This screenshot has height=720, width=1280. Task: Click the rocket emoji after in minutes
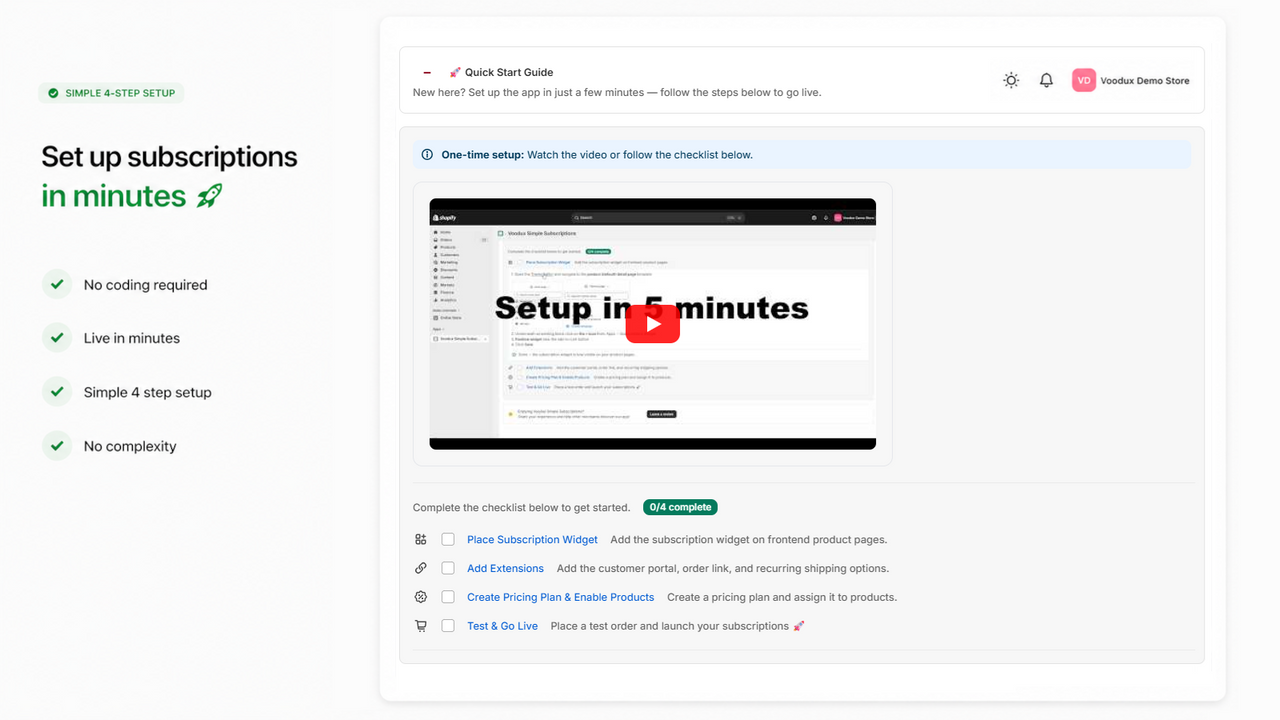click(x=209, y=196)
